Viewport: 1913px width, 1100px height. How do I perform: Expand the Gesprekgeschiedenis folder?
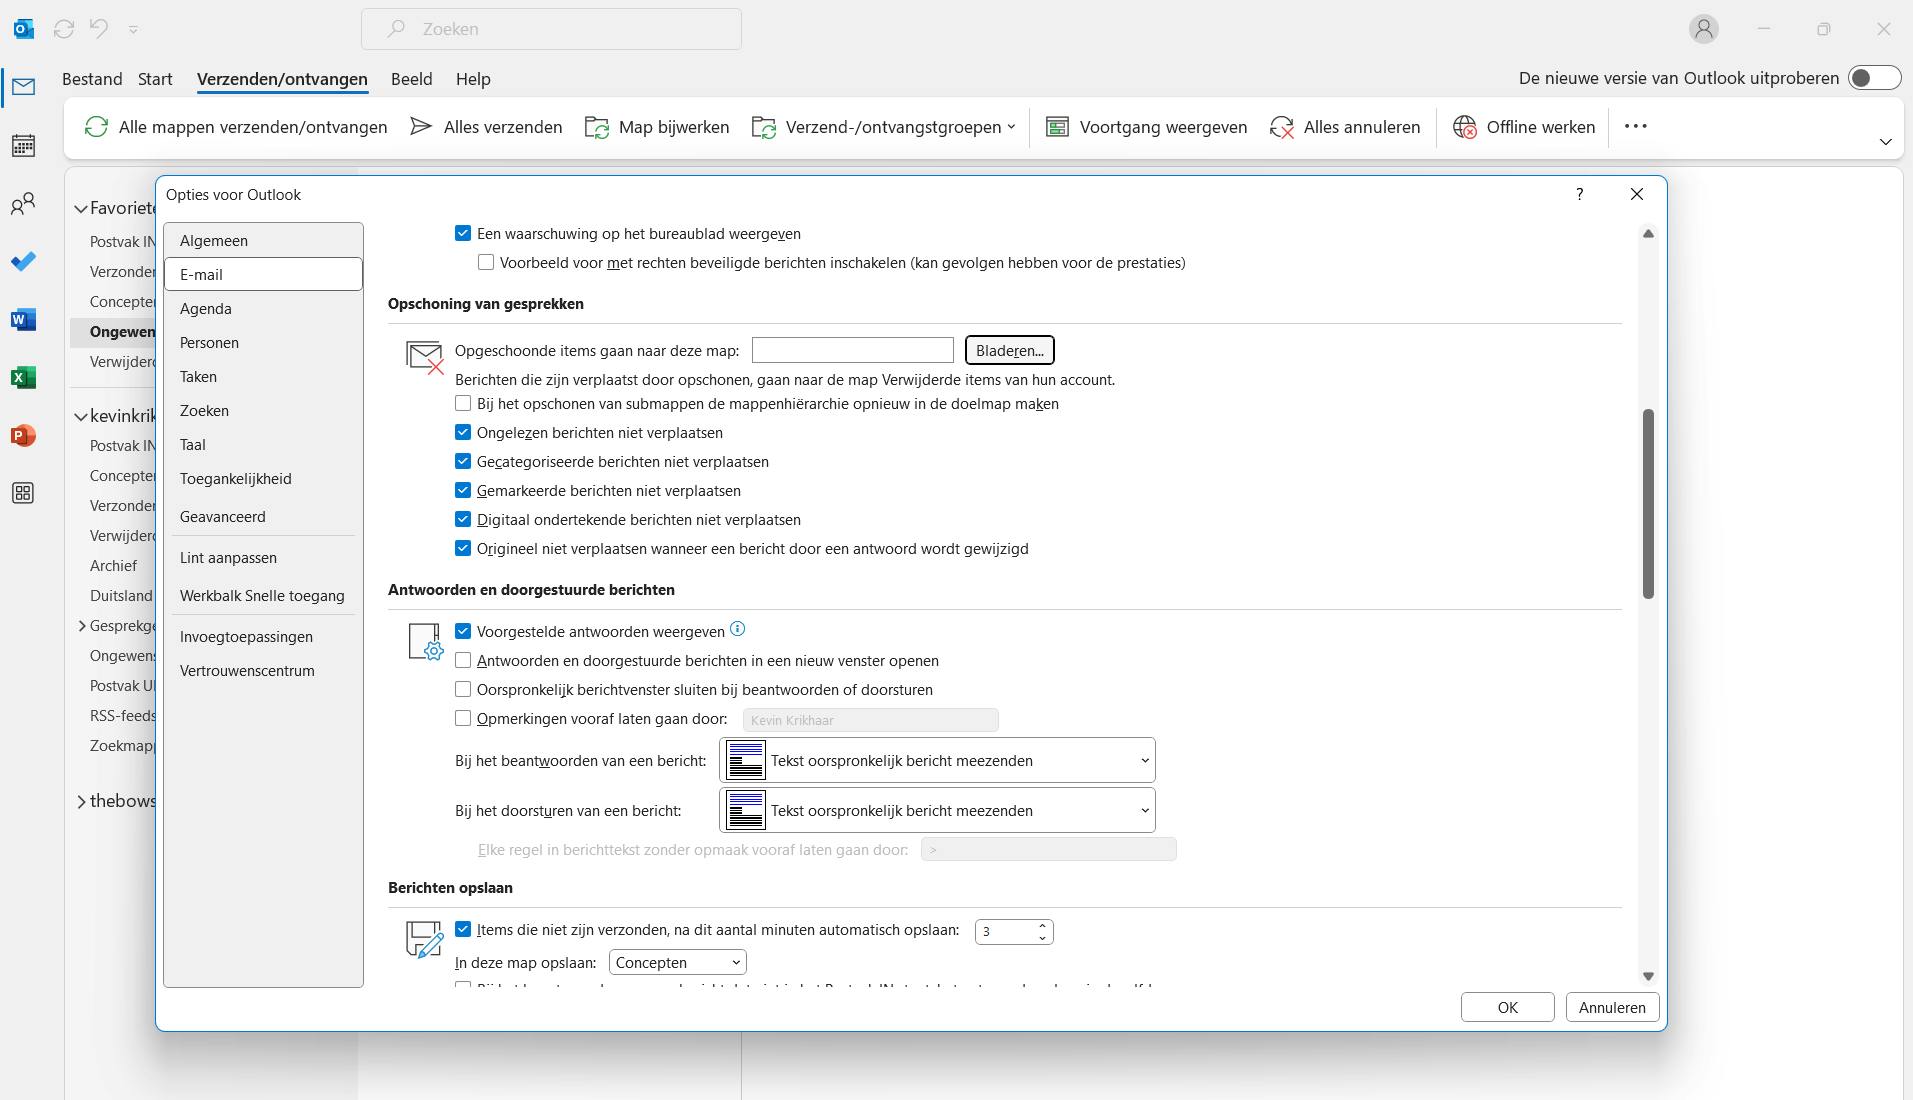point(81,626)
